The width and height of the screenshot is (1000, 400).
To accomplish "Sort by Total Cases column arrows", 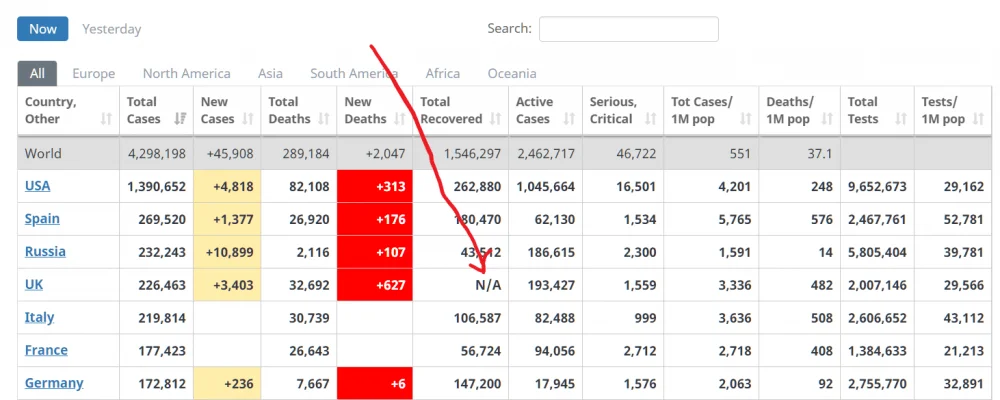I will pos(180,119).
